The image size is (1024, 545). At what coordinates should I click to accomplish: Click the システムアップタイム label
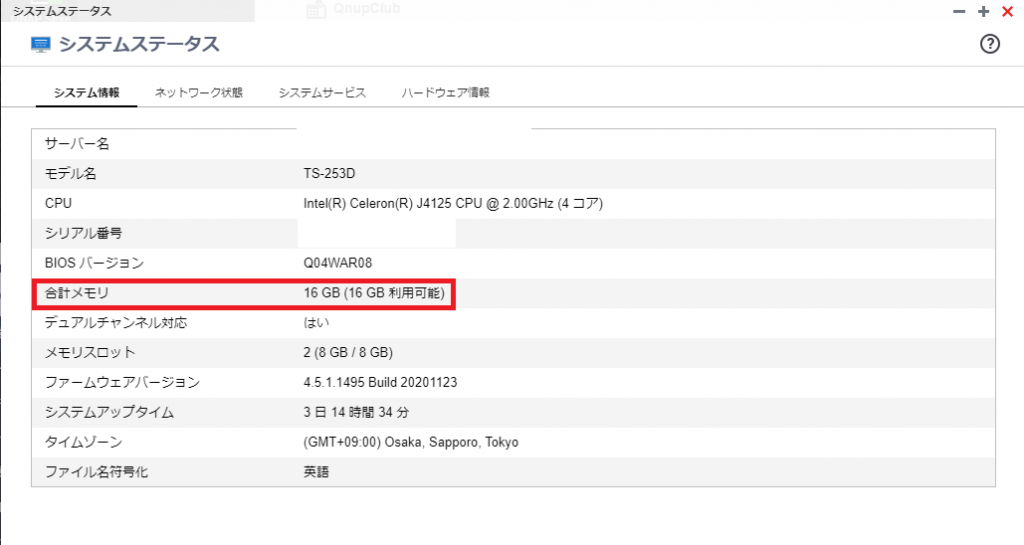point(109,413)
